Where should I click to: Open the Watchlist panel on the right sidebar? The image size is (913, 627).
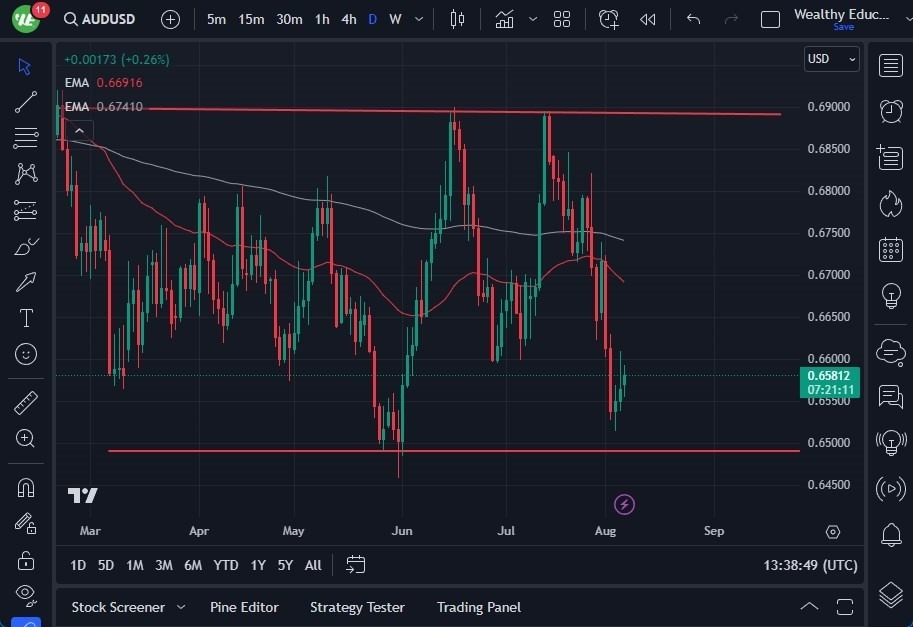(x=891, y=65)
